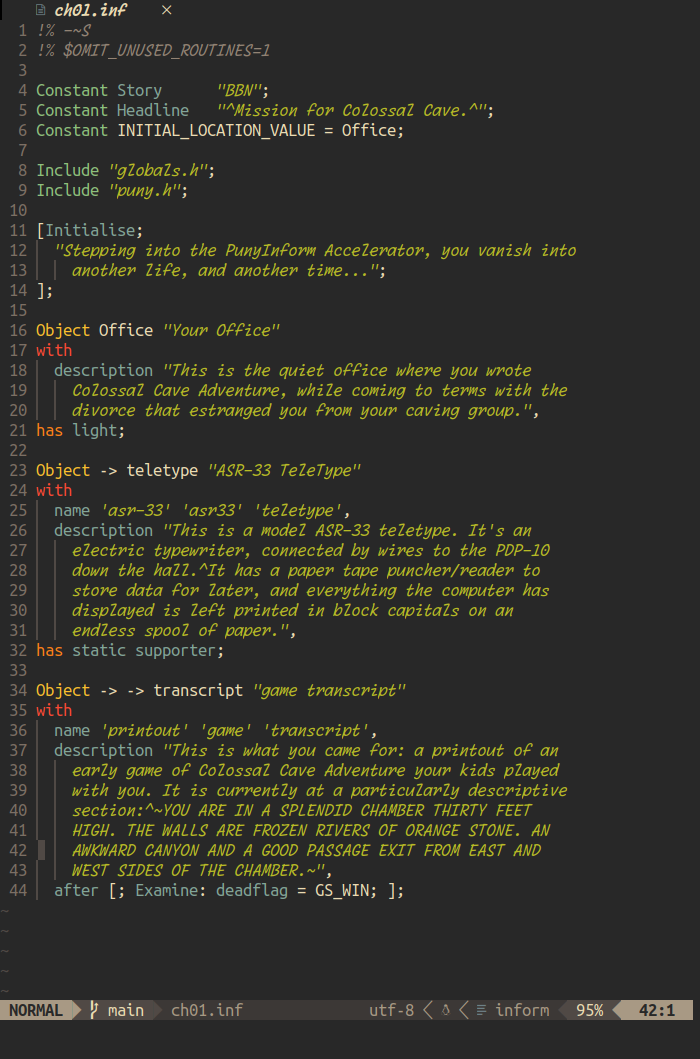Click line number 34 in the gutter
The width and height of the screenshot is (700, 1059).
(18, 690)
